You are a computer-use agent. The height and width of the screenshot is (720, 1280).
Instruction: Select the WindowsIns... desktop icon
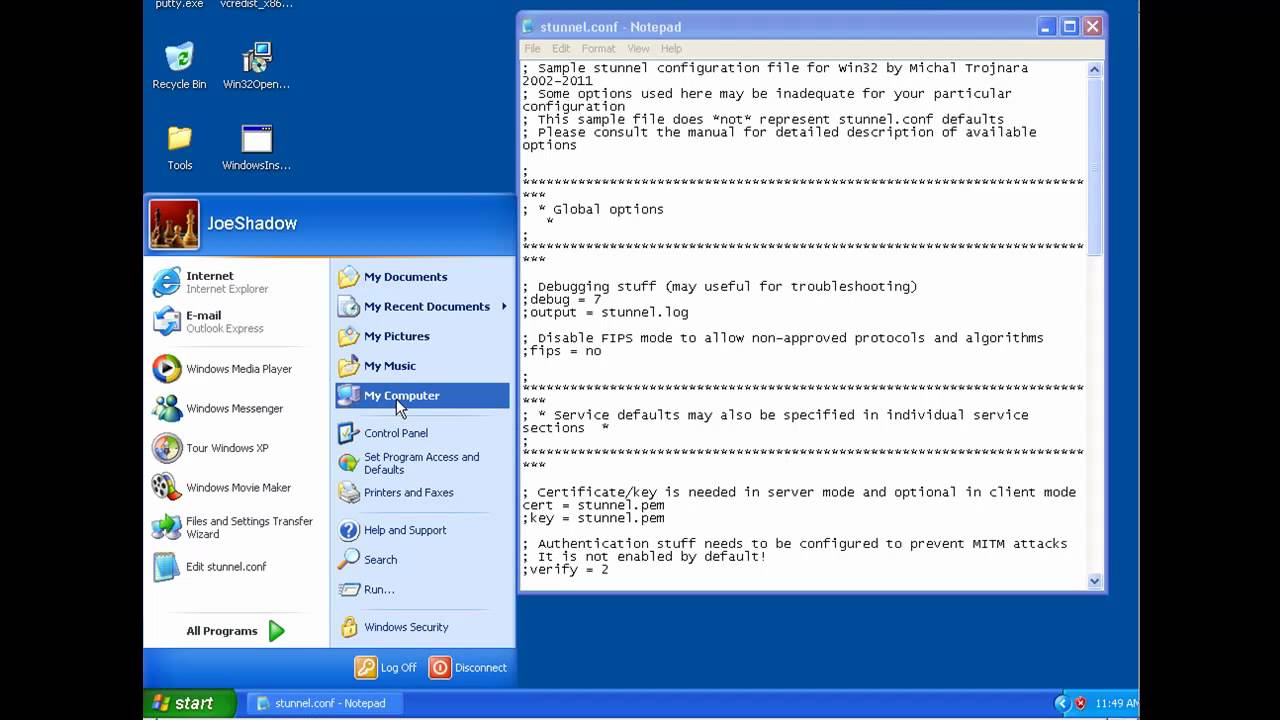pos(256,147)
